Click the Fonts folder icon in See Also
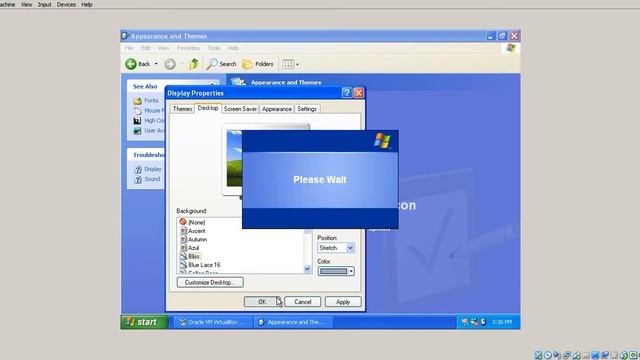Viewport: 640px width, 360px height. 138,101
